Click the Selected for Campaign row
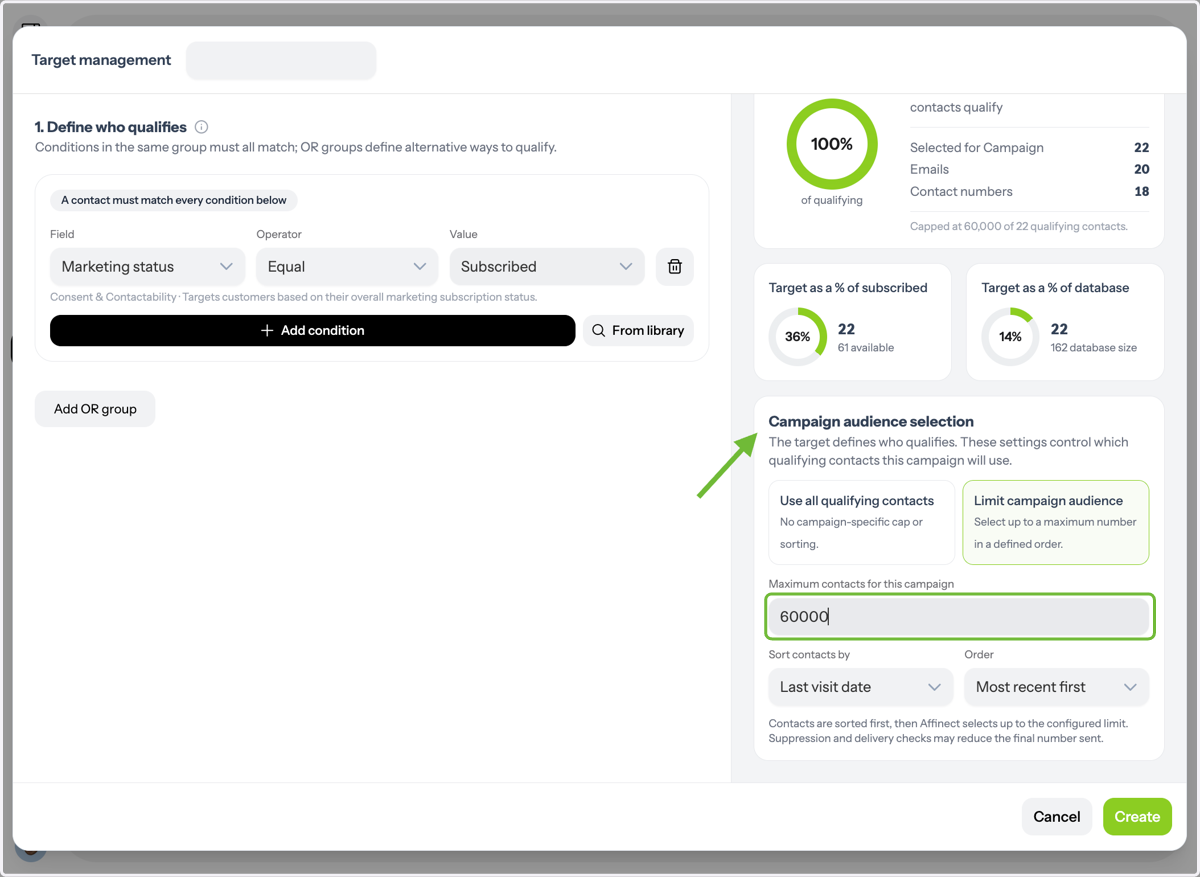1200x877 pixels. (x=1030, y=147)
